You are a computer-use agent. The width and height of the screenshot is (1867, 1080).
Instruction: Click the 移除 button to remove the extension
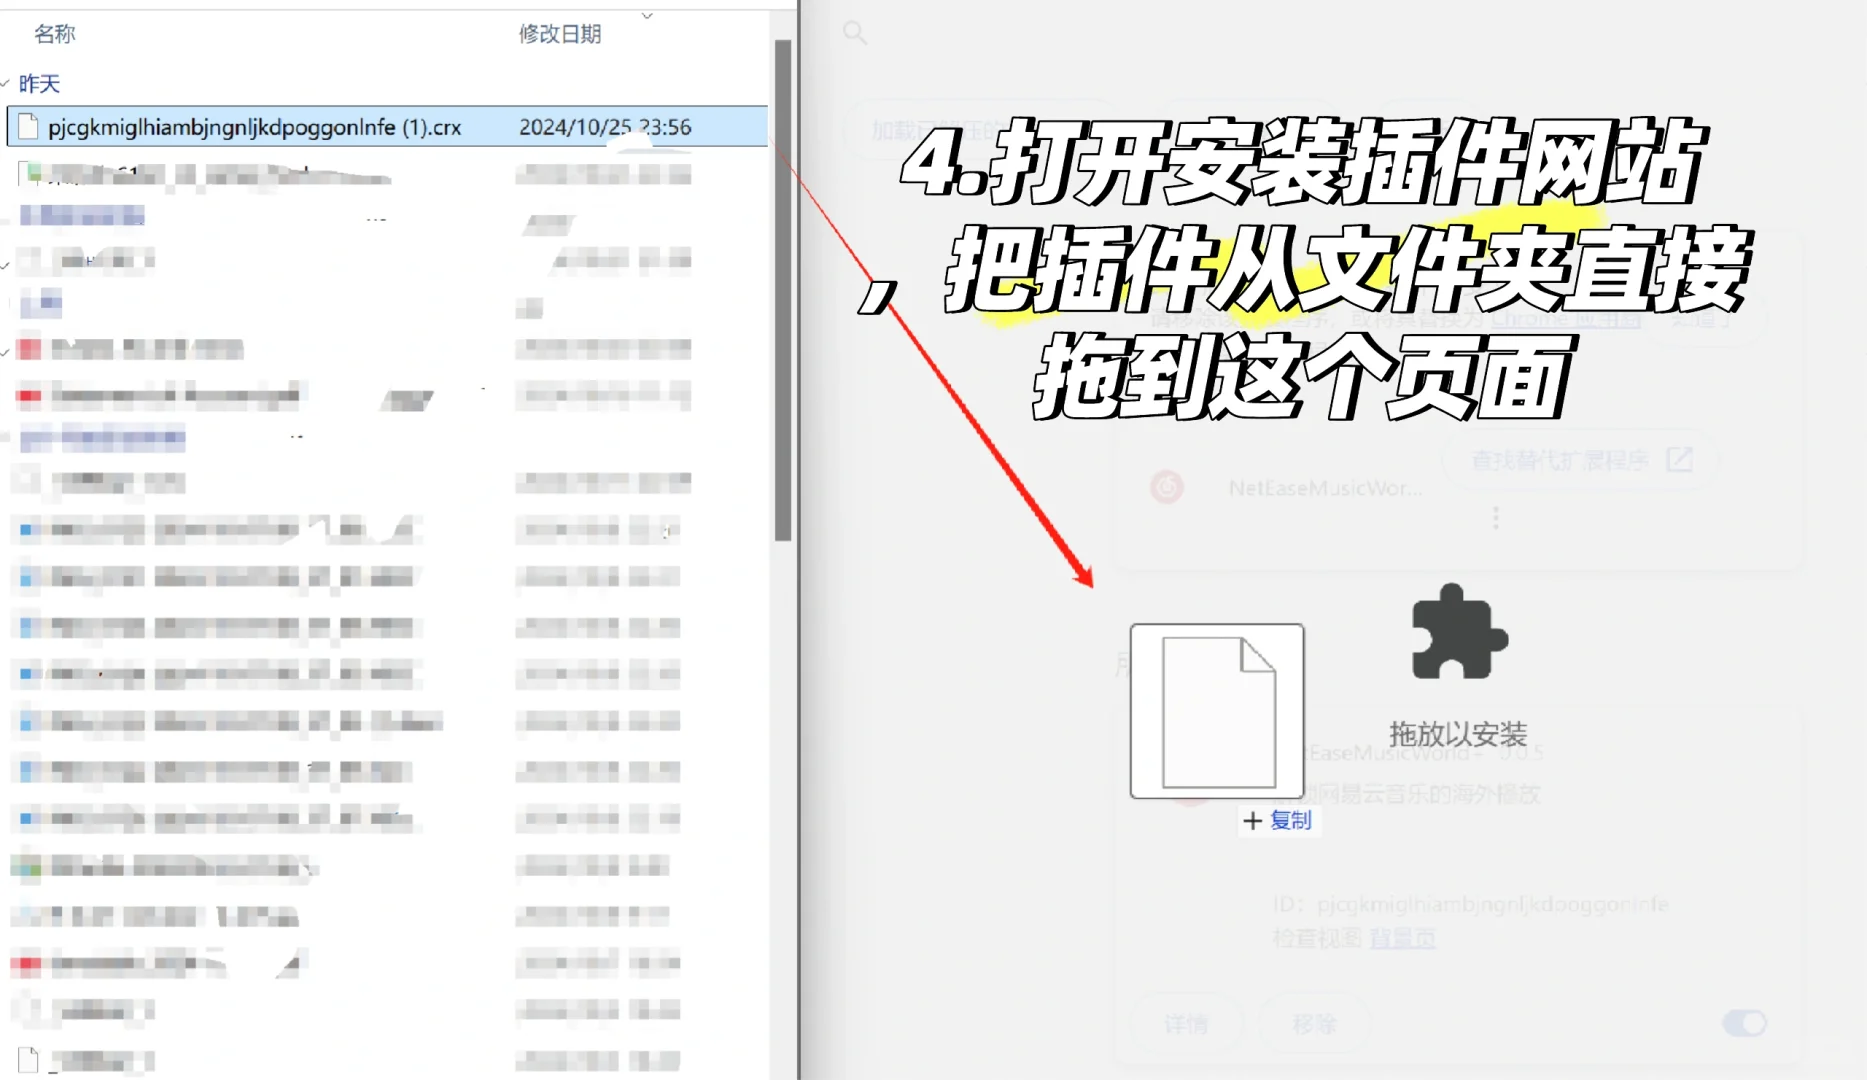[1315, 1024]
